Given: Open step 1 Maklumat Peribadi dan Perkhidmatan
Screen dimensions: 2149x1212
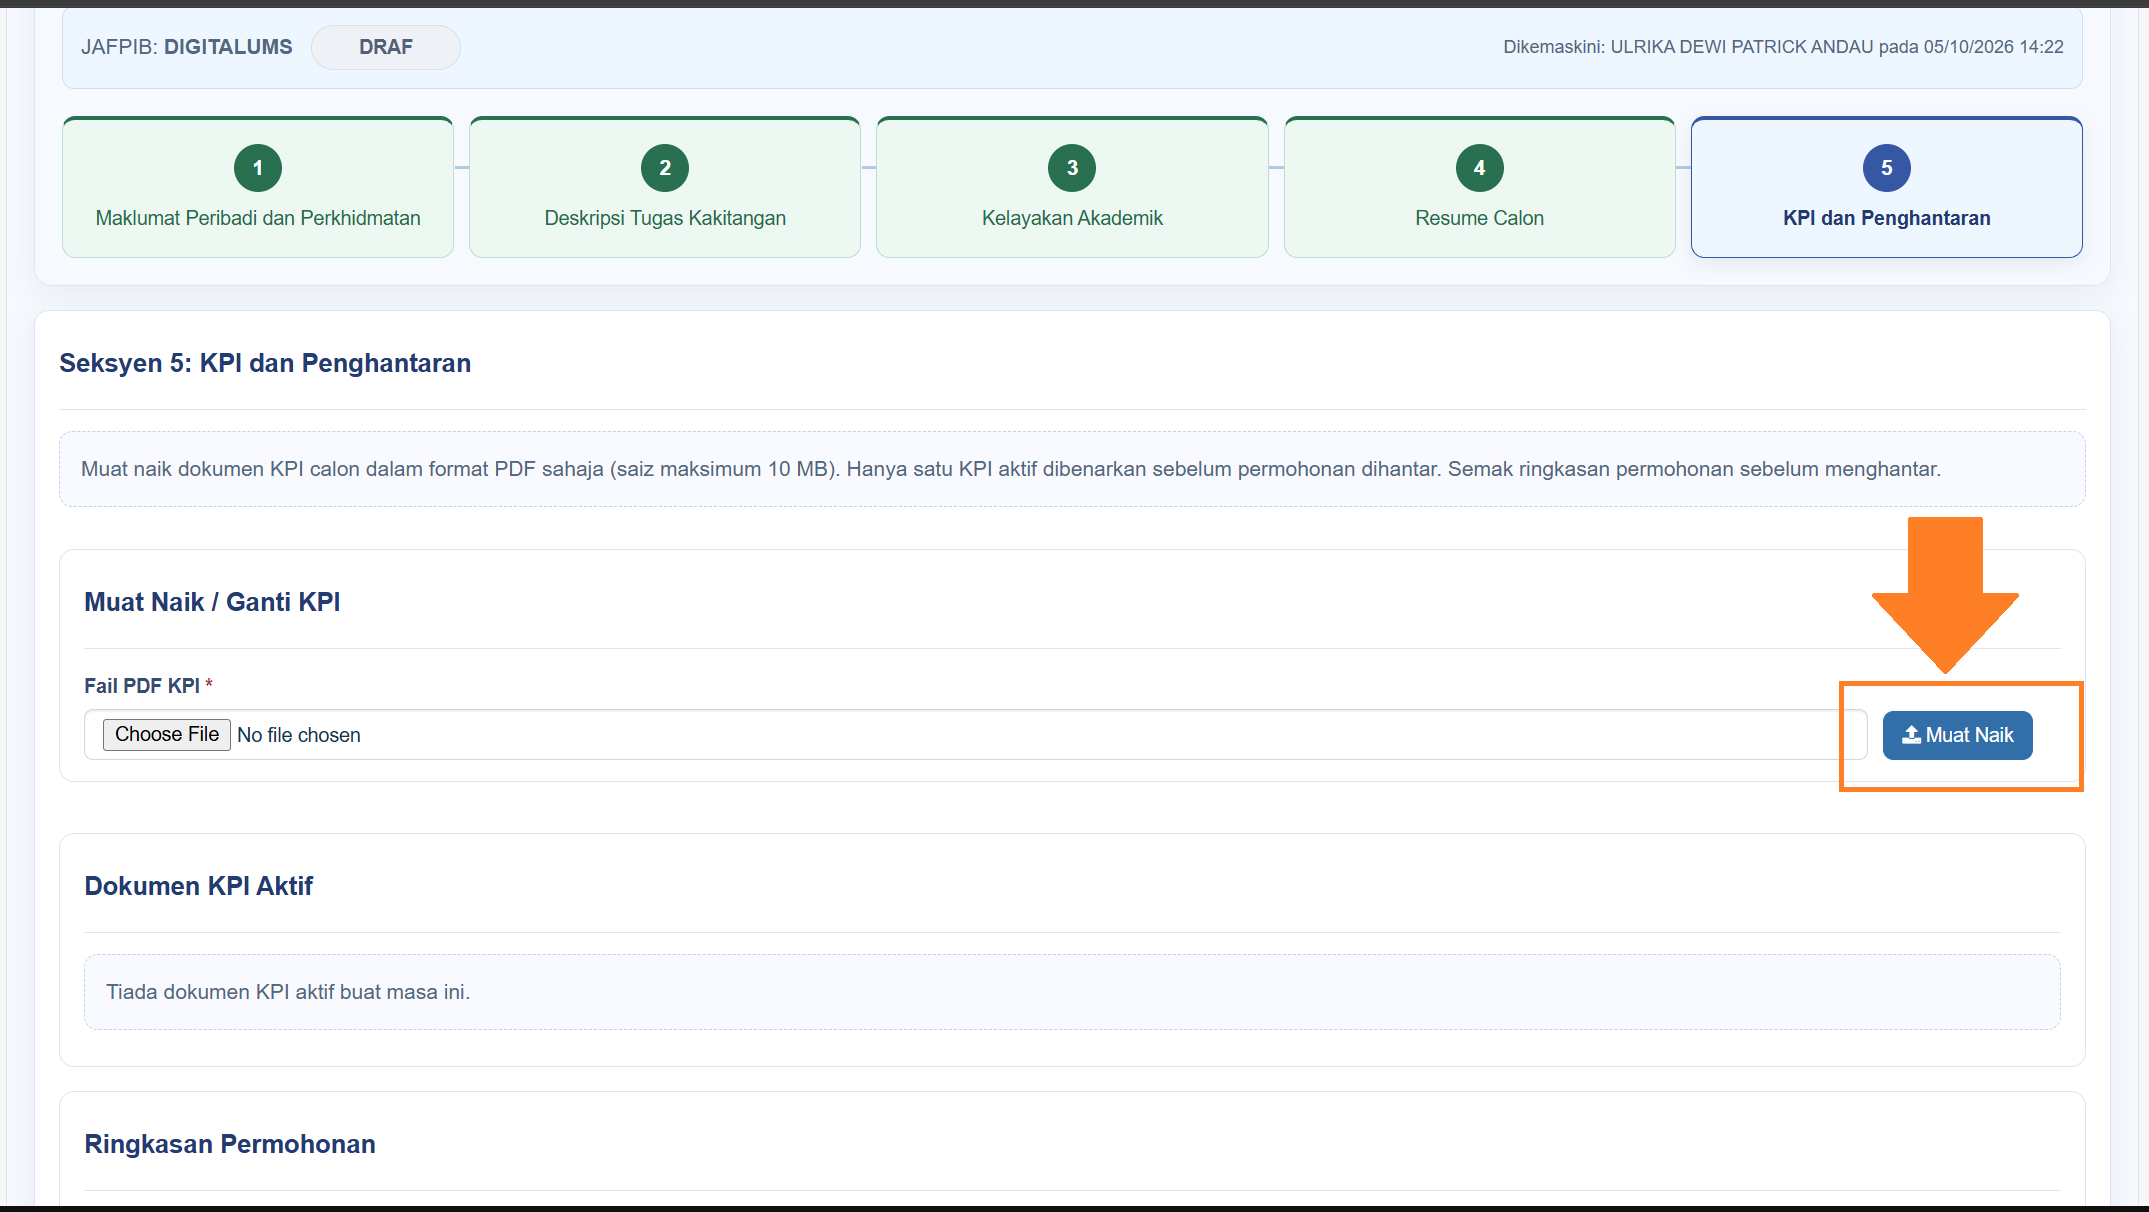Looking at the screenshot, I should tap(258, 188).
